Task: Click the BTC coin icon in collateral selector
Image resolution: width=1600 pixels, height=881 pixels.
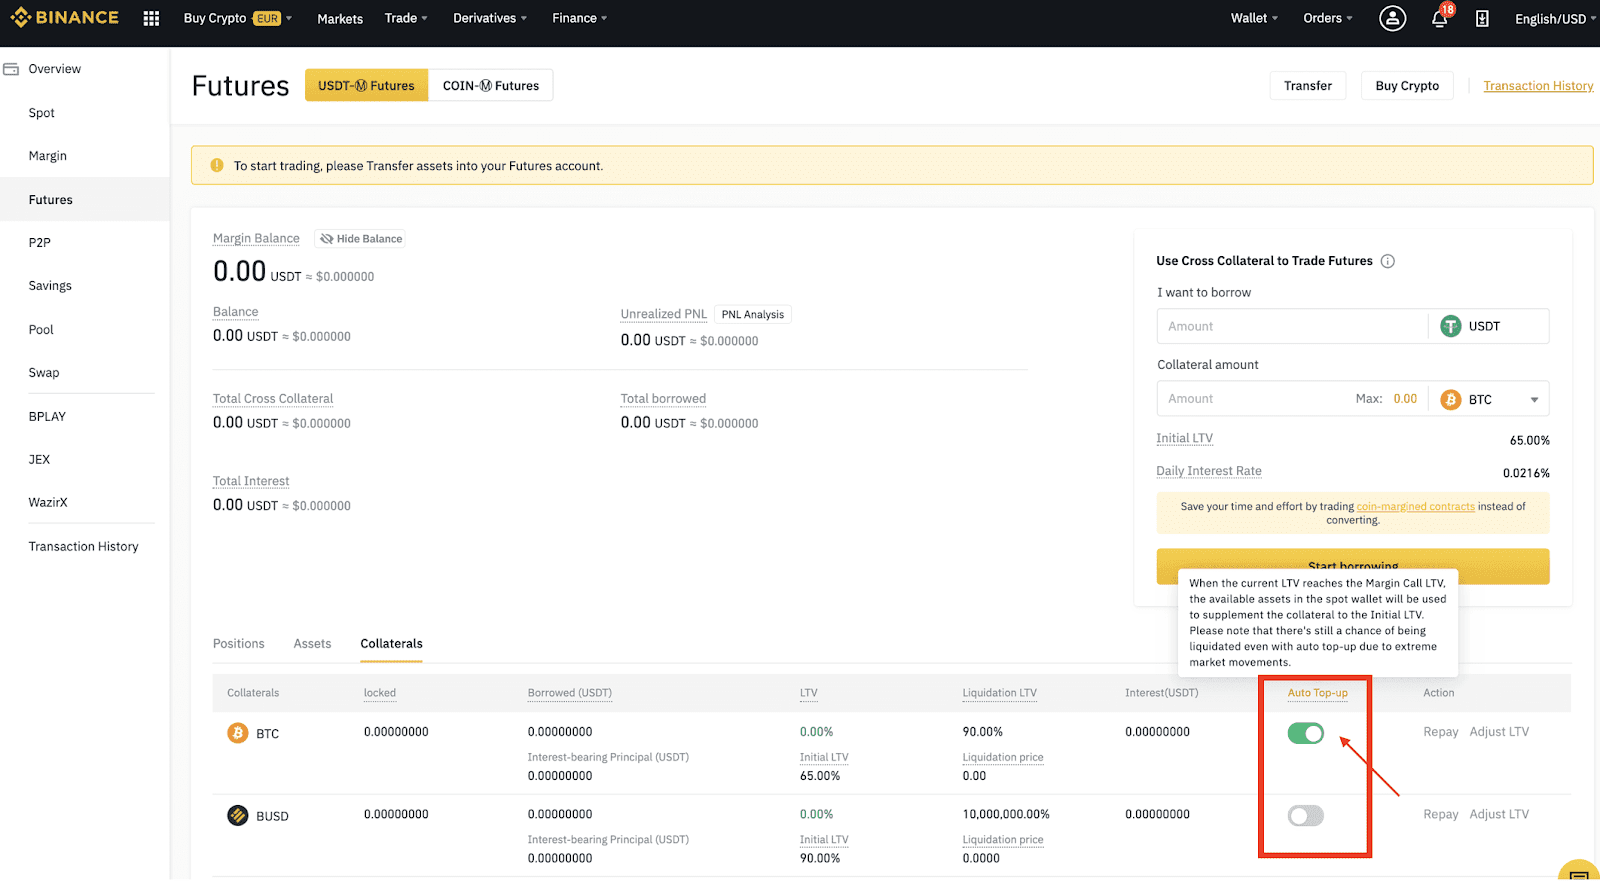Action: click(x=1450, y=399)
